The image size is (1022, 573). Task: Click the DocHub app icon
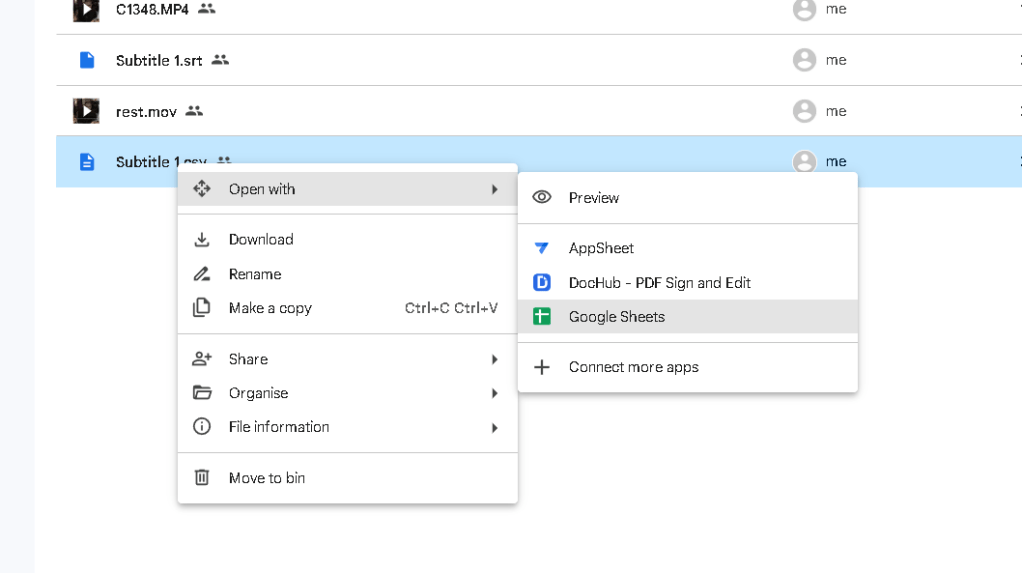(x=542, y=282)
